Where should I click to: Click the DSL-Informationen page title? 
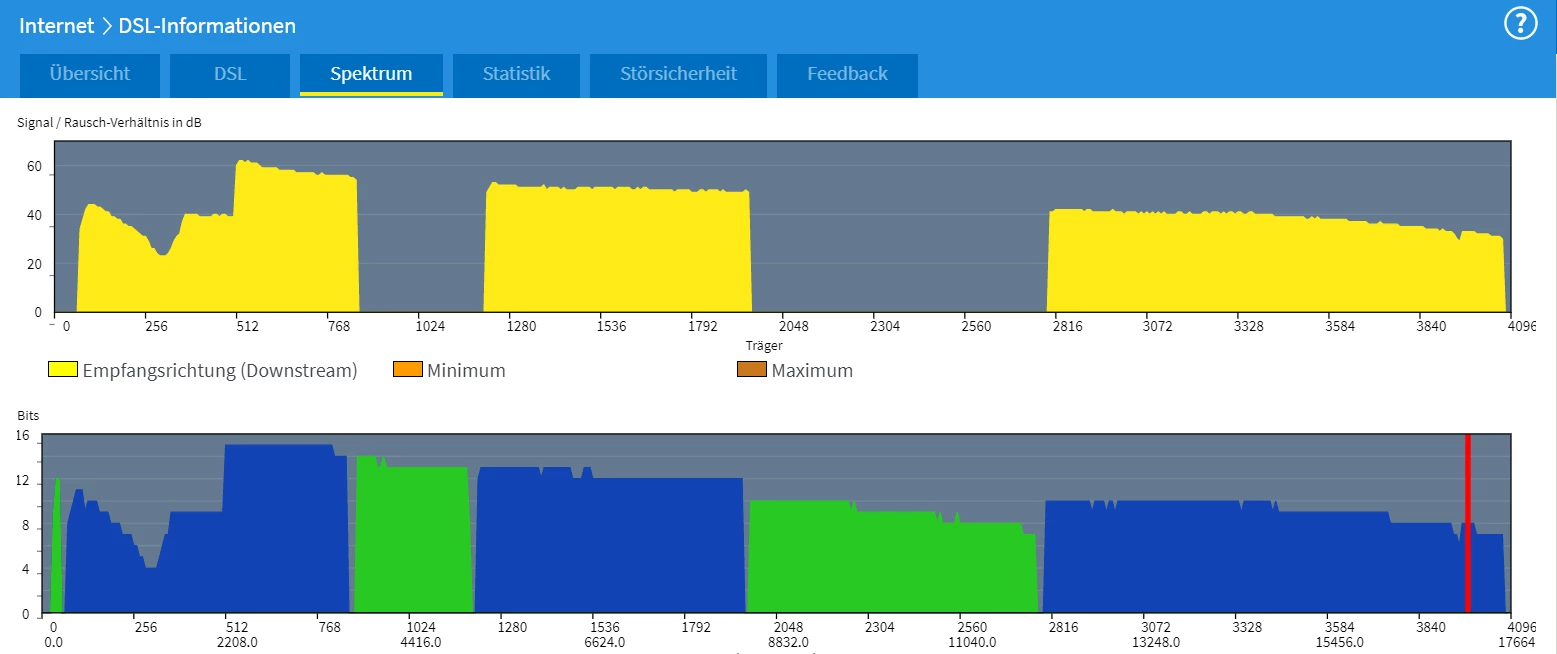207,26
